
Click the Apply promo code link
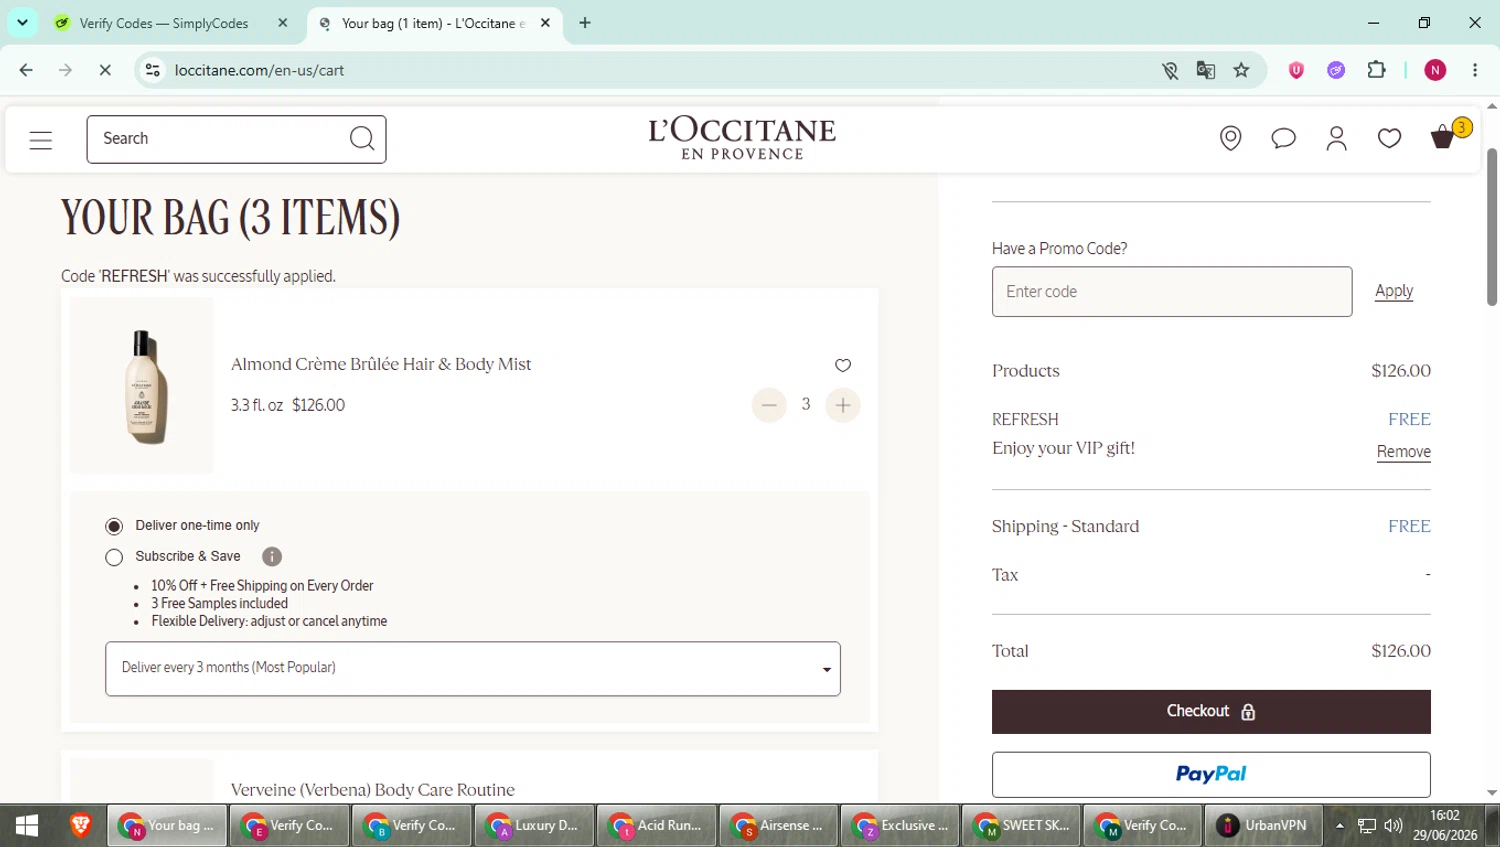click(1394, 291)
